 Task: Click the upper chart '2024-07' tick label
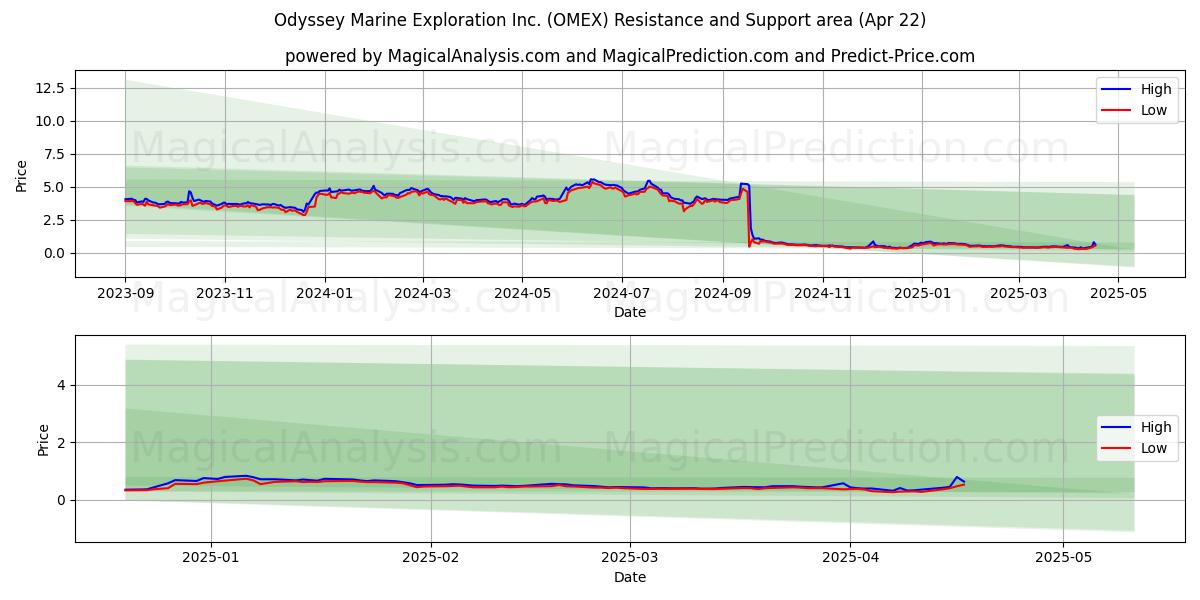[621, 294]
